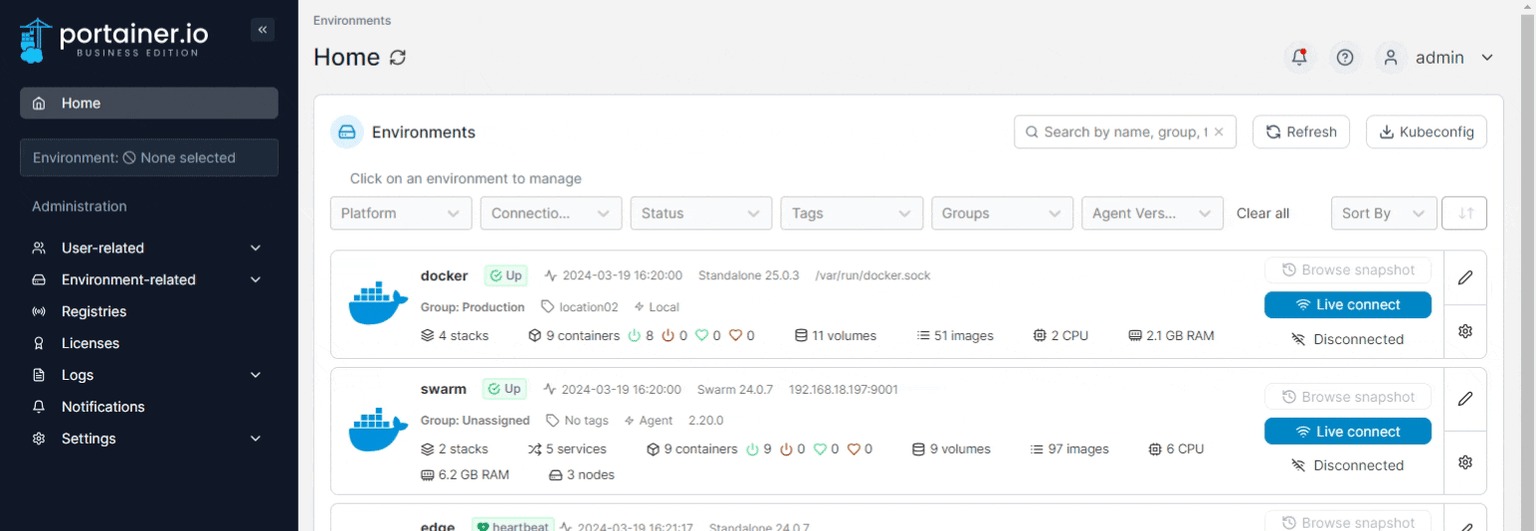Click the 9 containers cube in docker row
1536x531 pixels.
click(535, 336)
